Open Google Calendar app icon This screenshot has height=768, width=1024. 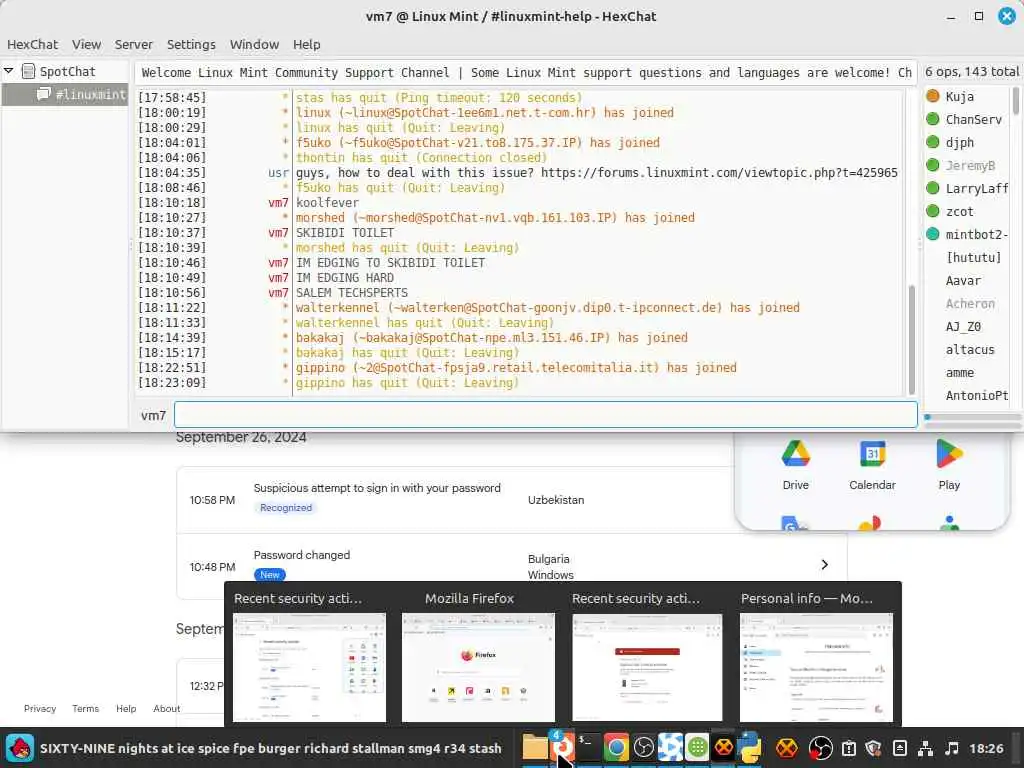tap(872, 454)
